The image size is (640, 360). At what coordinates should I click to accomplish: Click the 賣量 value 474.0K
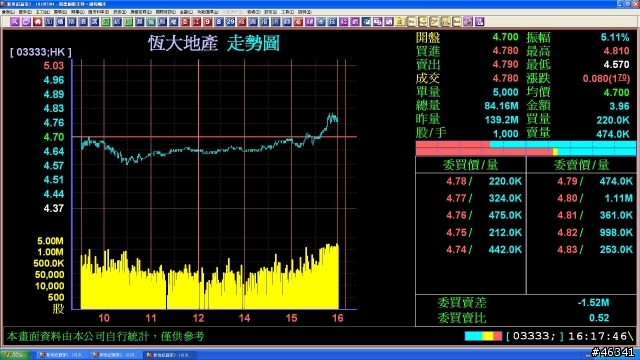[x=613, y=134]
